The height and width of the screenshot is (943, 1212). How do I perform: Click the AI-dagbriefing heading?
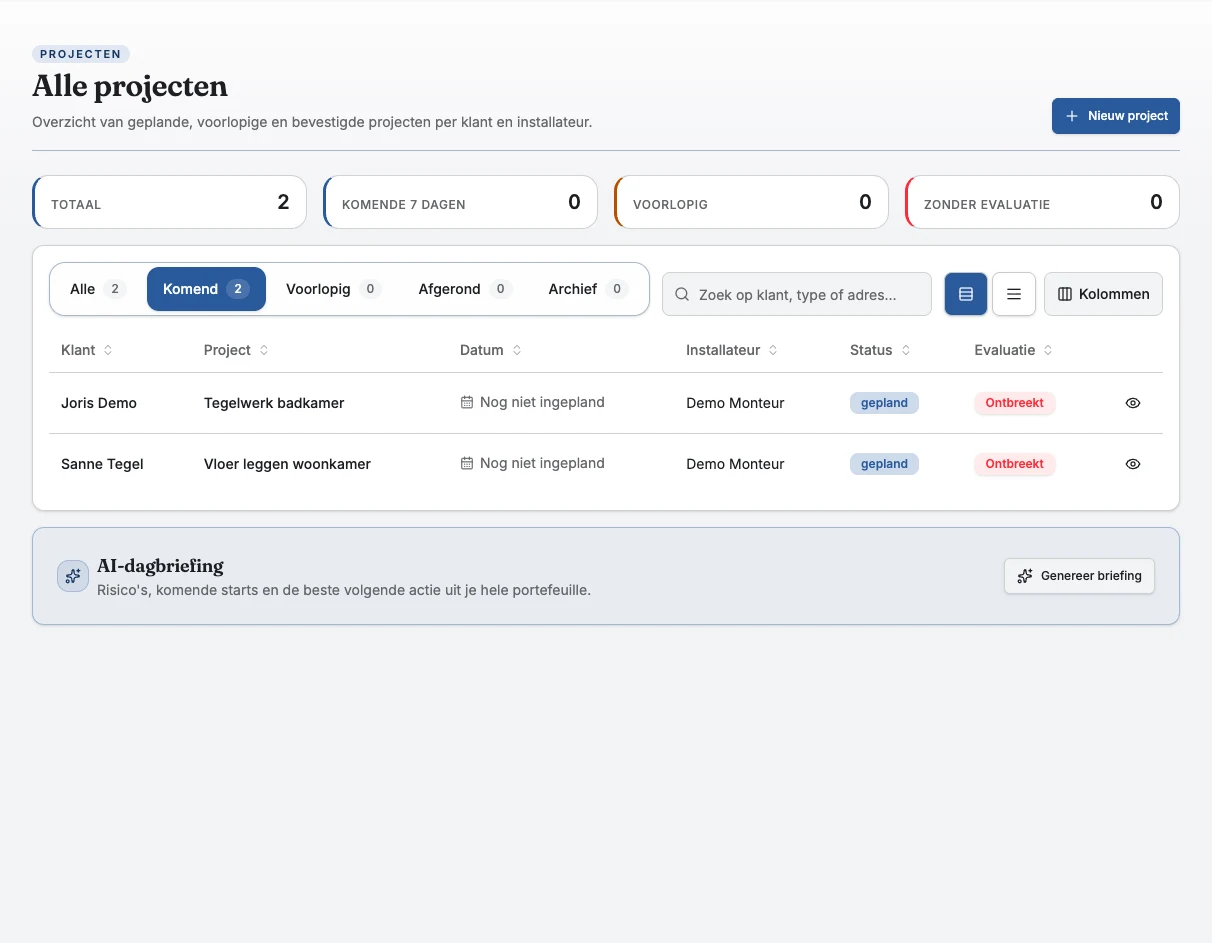[160, 566]
